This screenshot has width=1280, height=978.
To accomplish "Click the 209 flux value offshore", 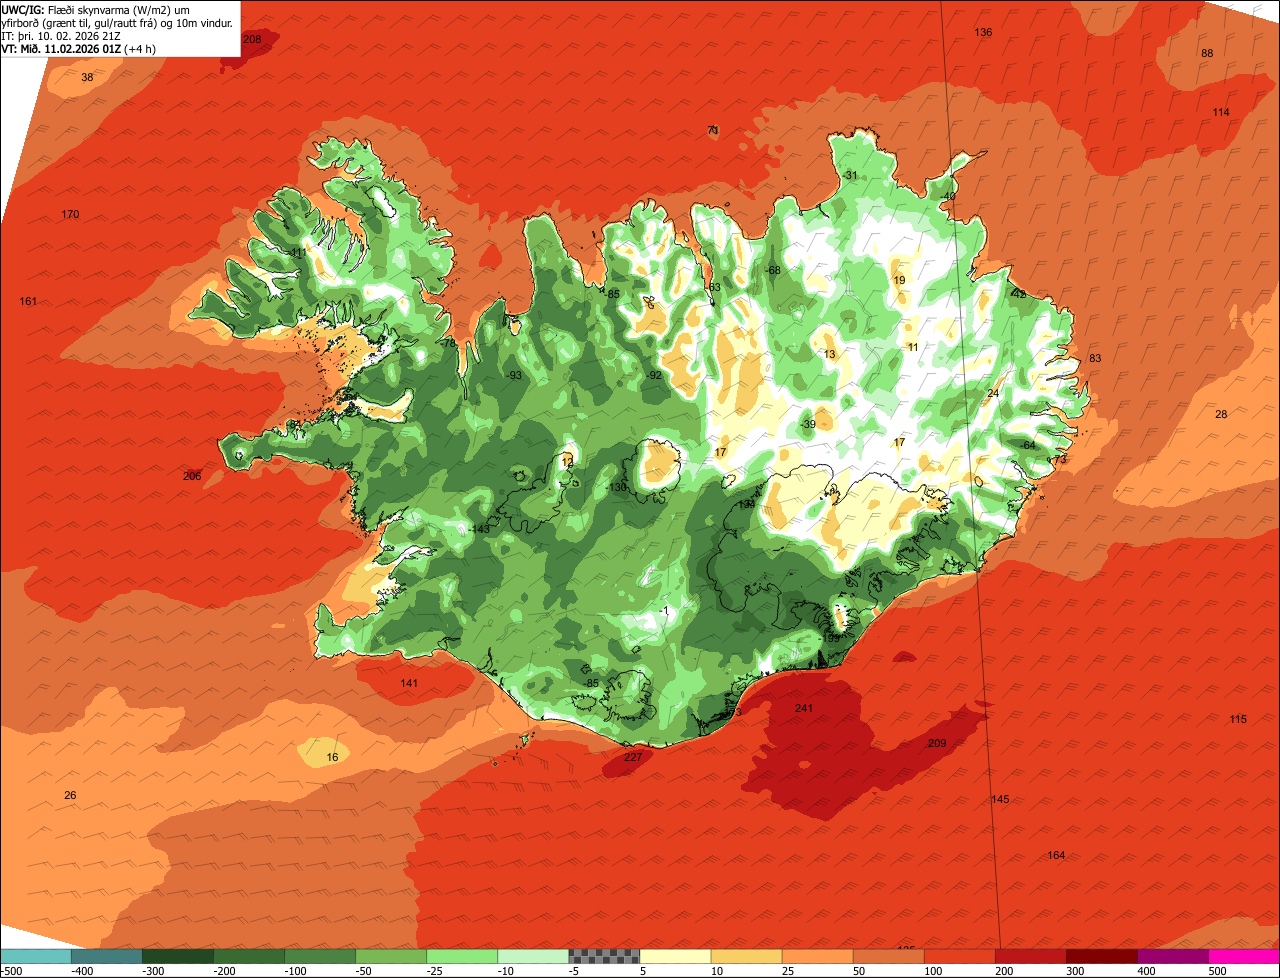I will [x=937, y=743].
